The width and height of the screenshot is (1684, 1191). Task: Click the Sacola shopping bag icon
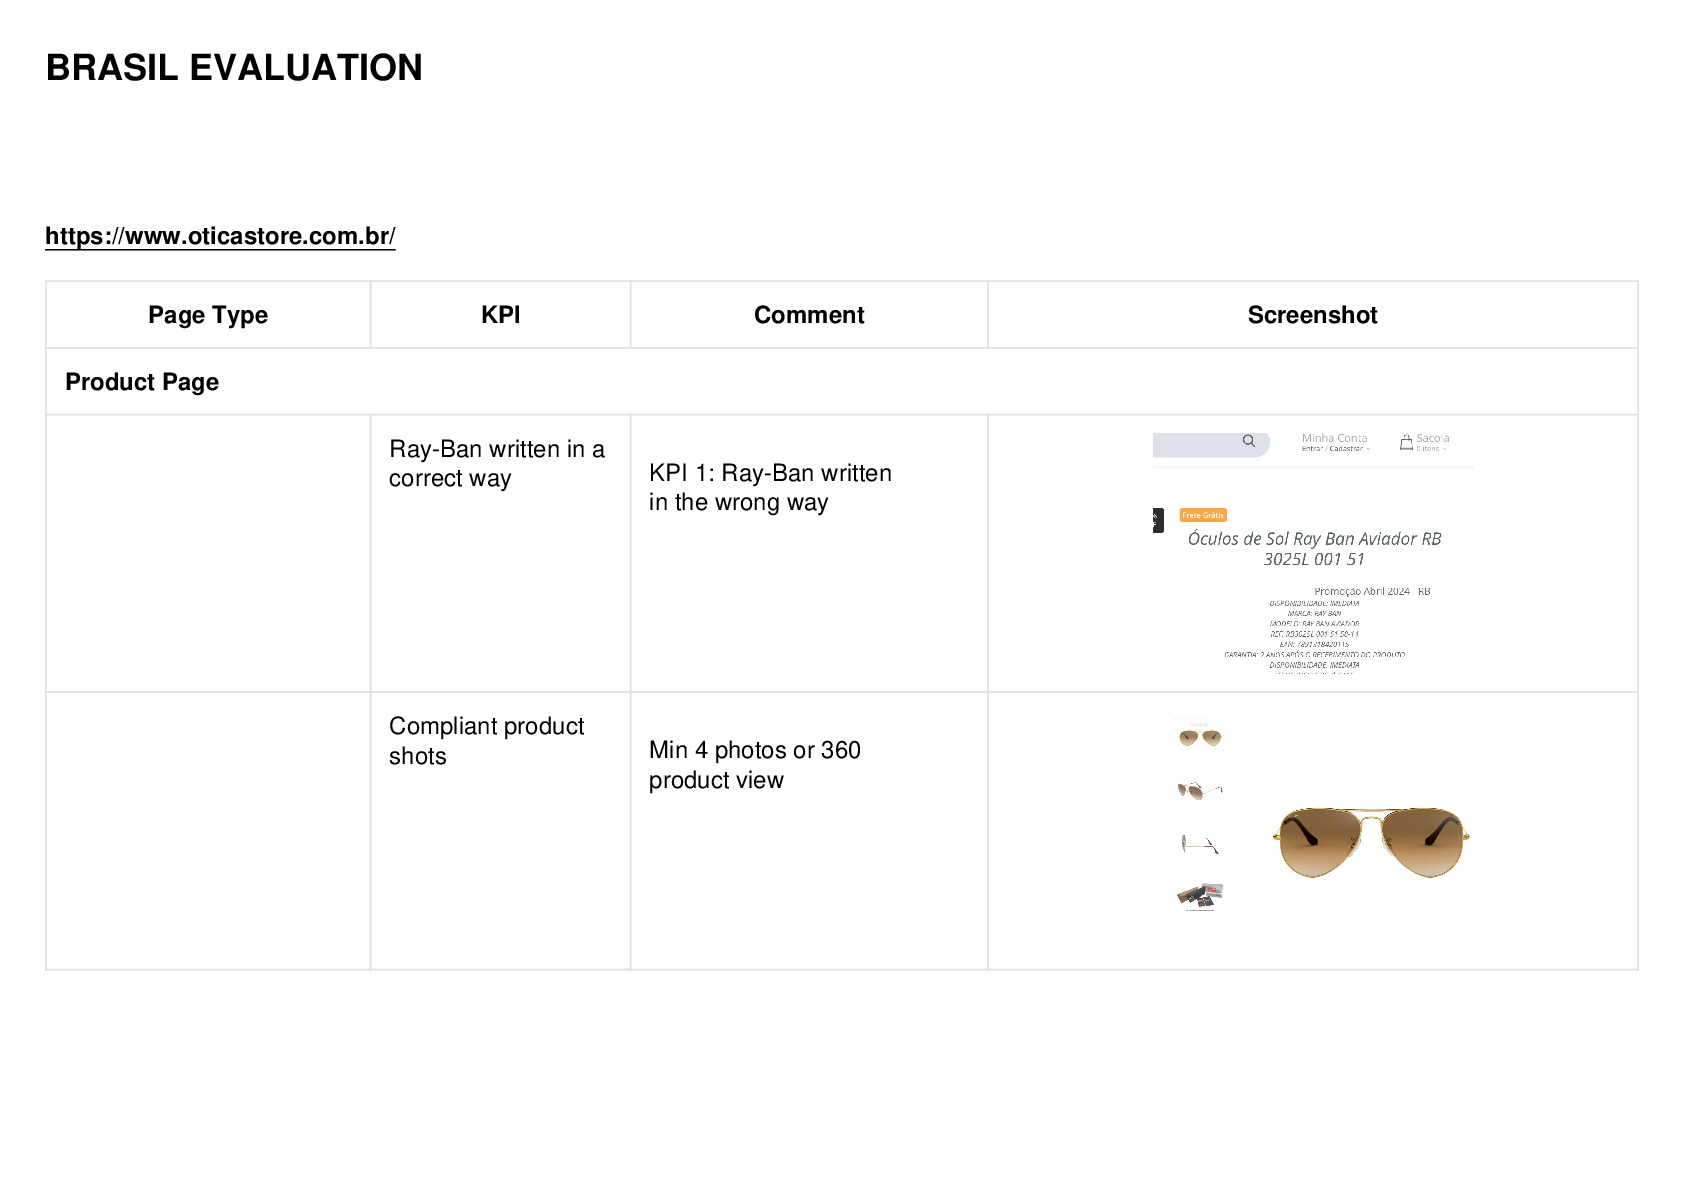pos(1406,442)
